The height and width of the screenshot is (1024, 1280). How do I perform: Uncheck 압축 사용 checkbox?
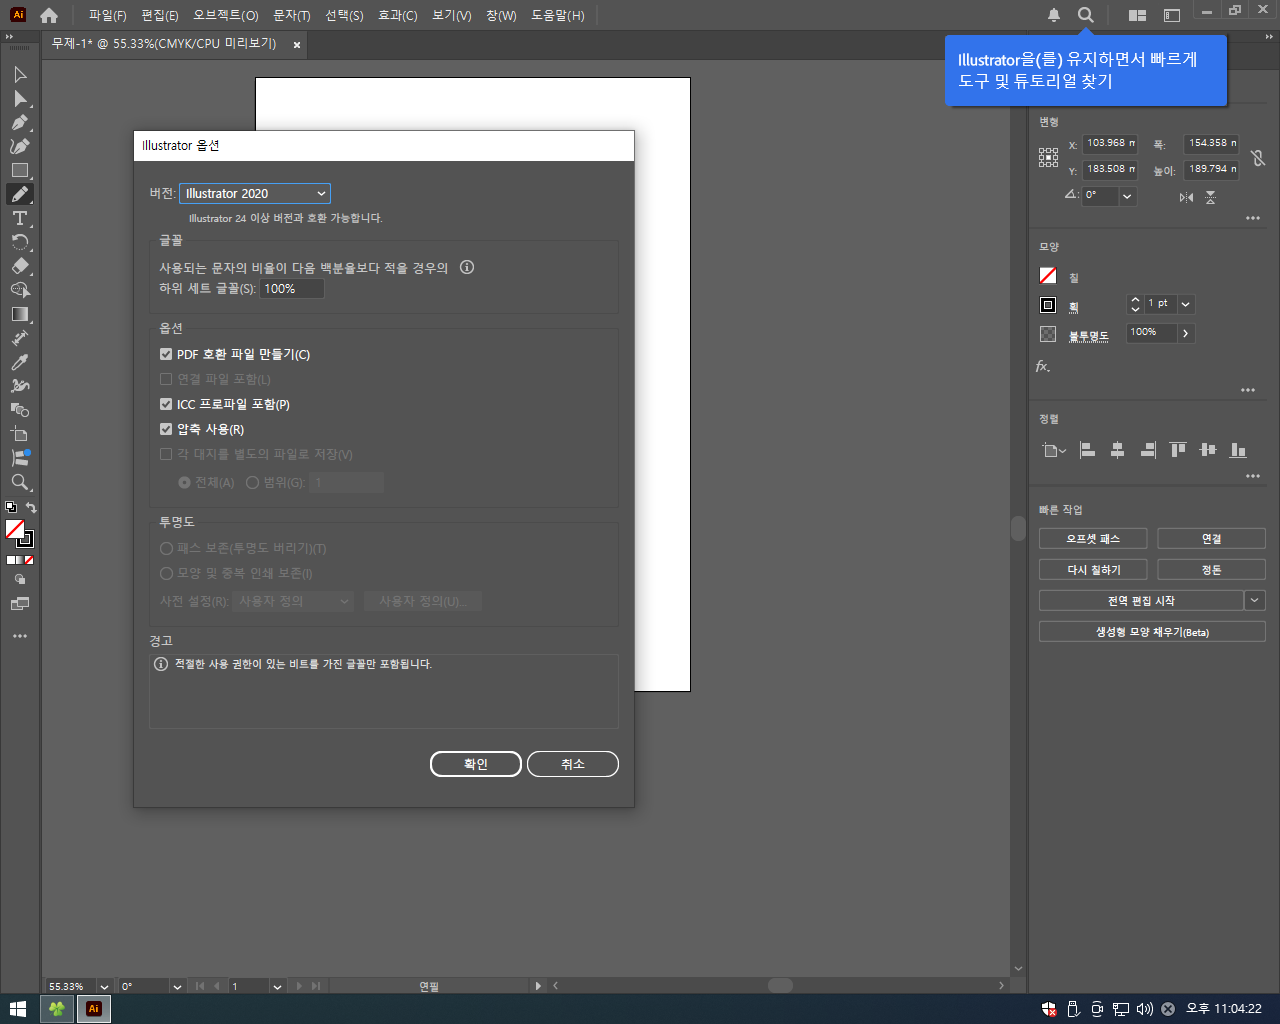166,429
